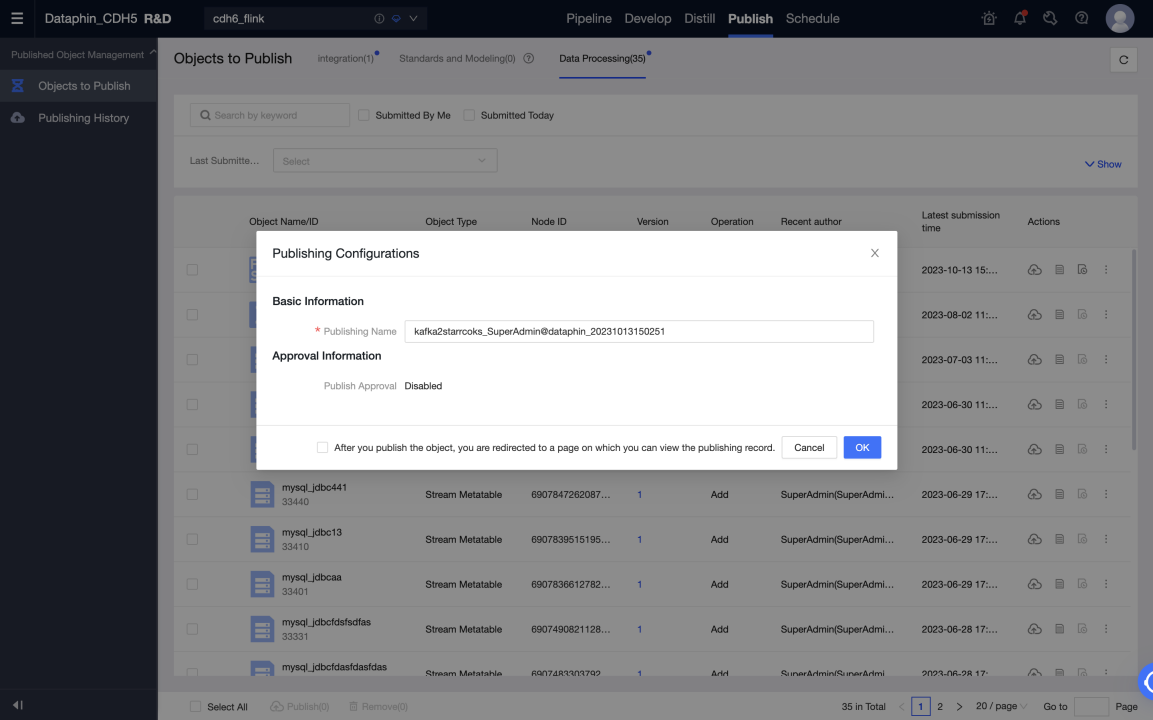Image resolution: width=1153 pixels, height=720 pixels.
Task: View details of mysql_jdbc13 via document icon
Action: pyautogui.click(x=1059, y=539)
